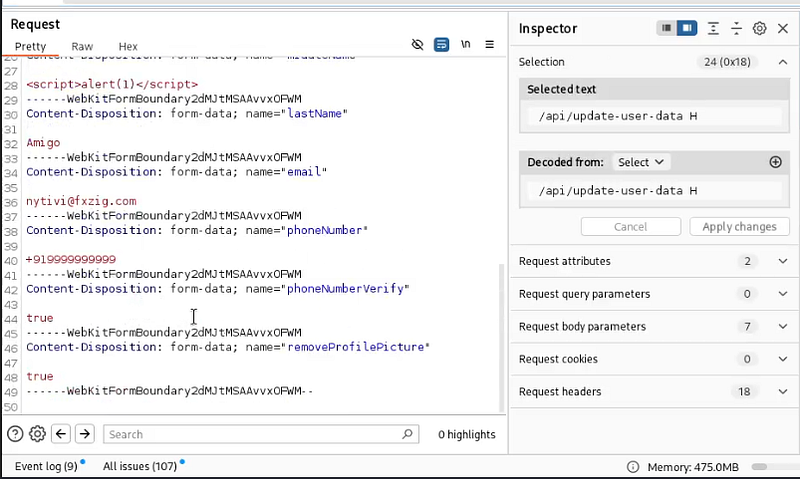Viewport: 800px width, 479px height.
Task: Click the request editor vertical scrollbar
Action: 501,338
